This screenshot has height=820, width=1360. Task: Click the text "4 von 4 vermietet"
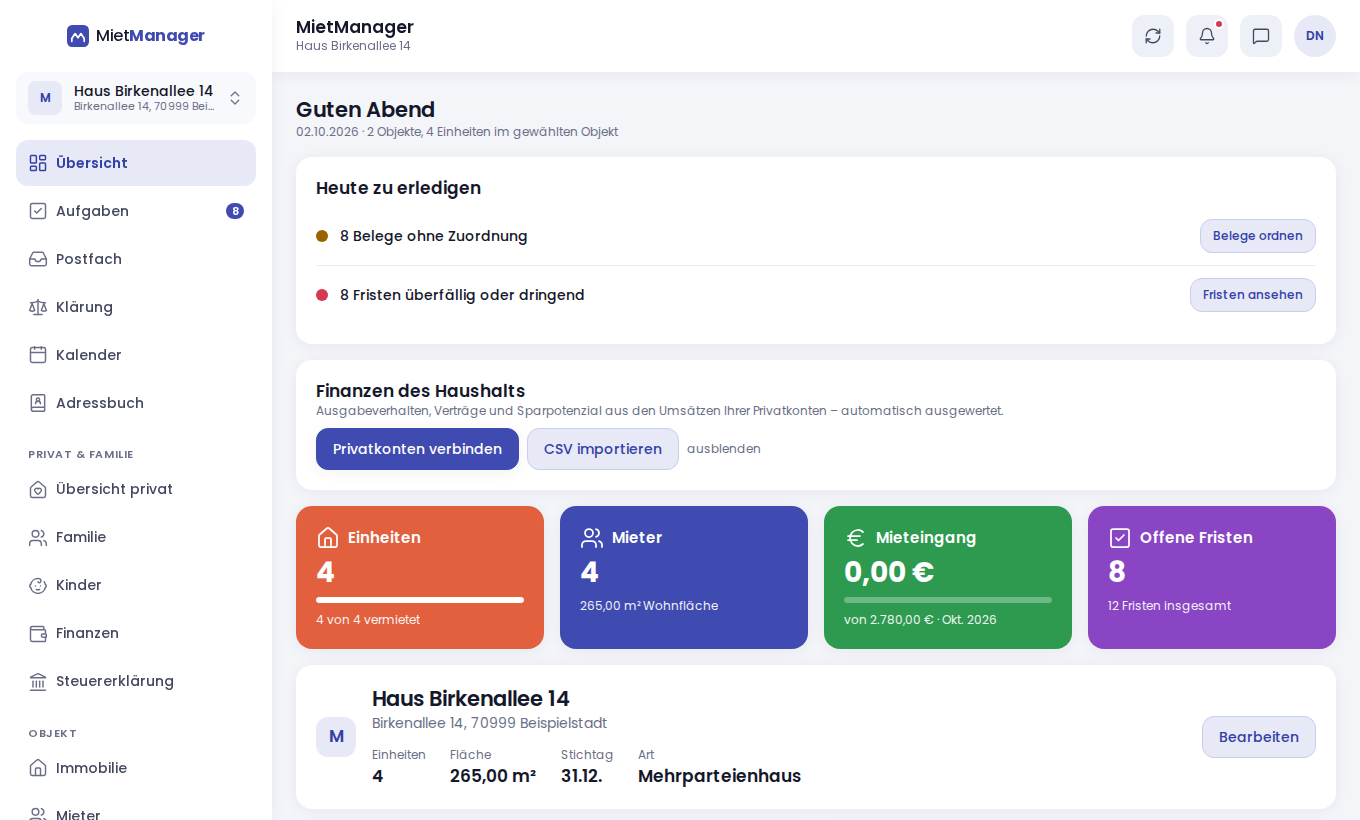click(368, 620)
